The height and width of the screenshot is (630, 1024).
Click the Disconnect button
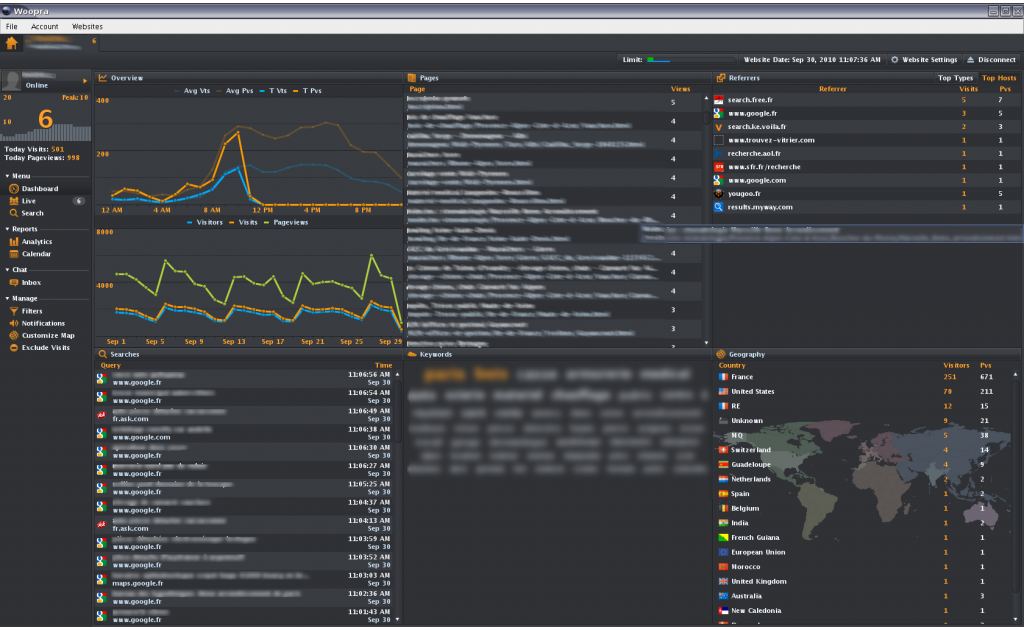tap(991, 59)
